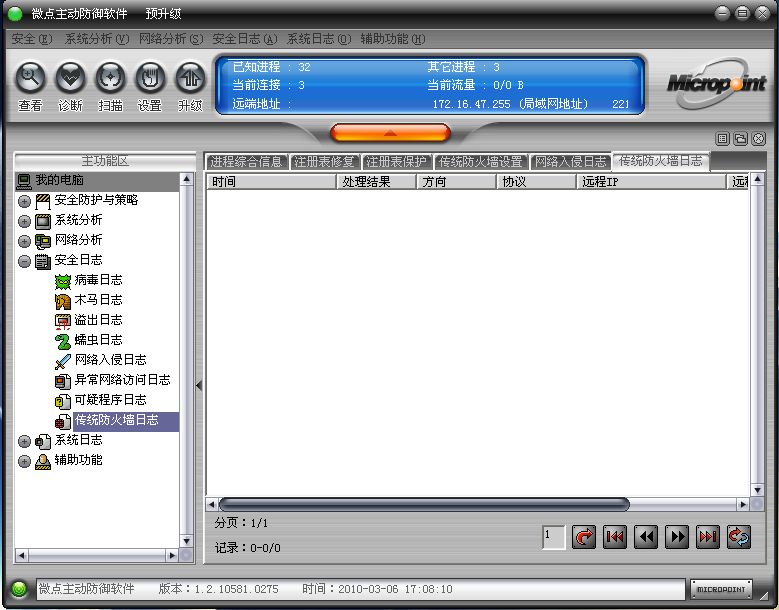Jump to last page of log
The image size is (779, 610).
[x=707, y=537]
